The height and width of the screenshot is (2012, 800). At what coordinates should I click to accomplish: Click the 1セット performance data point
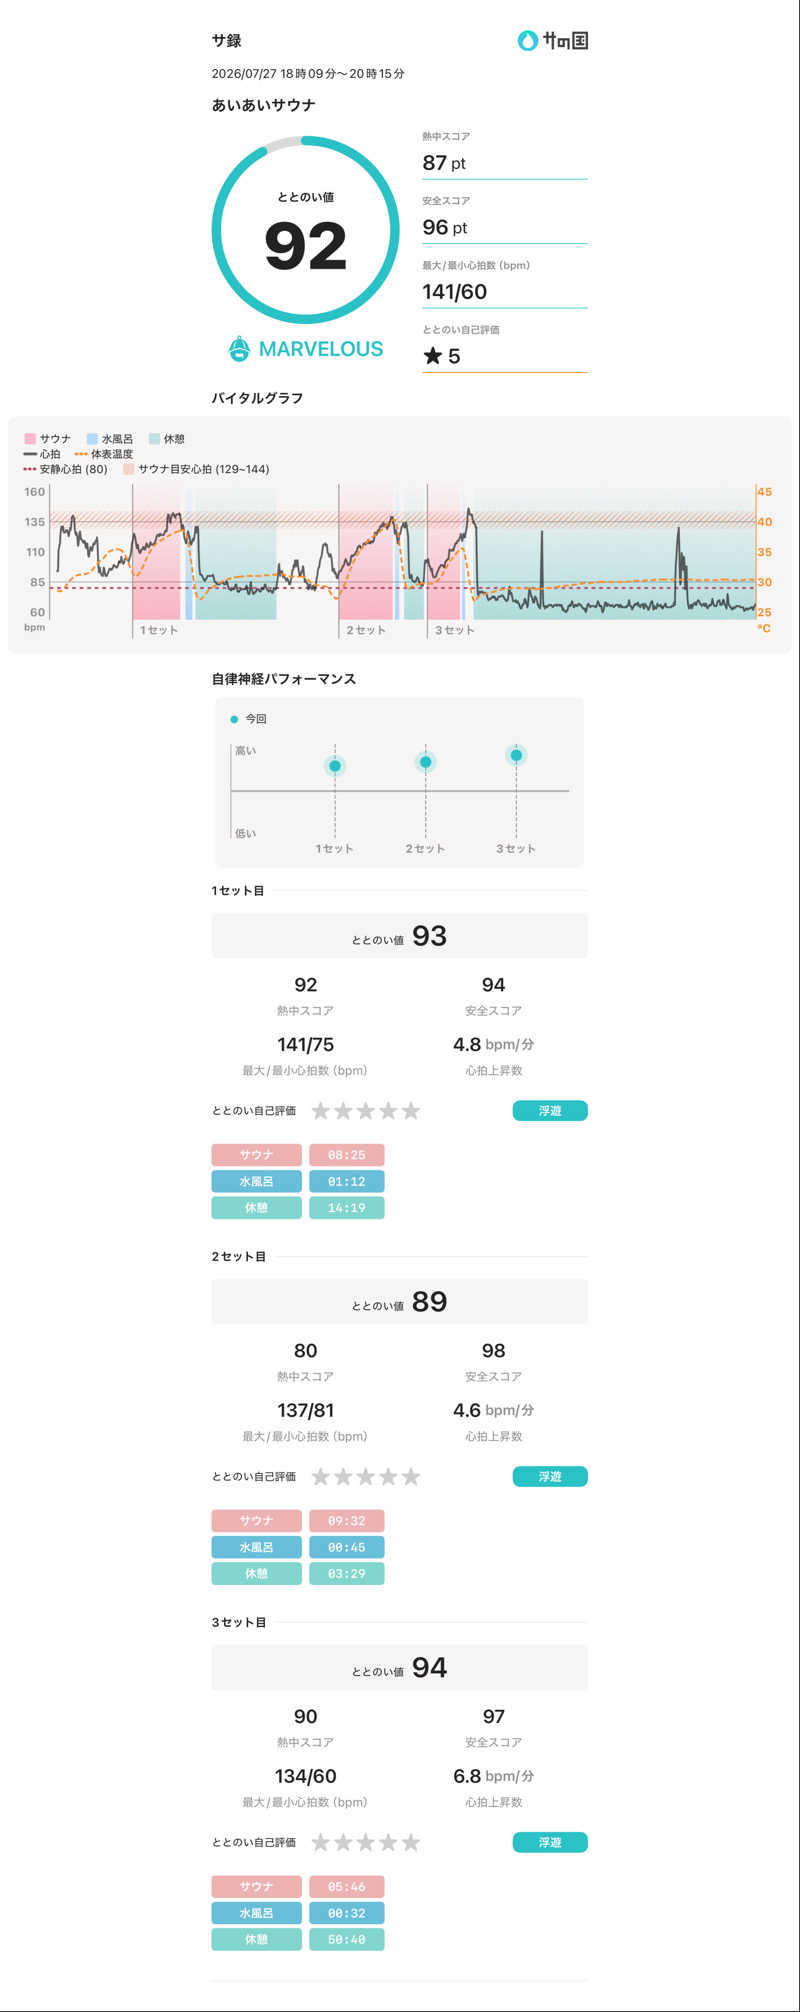(x=335, y=766)
